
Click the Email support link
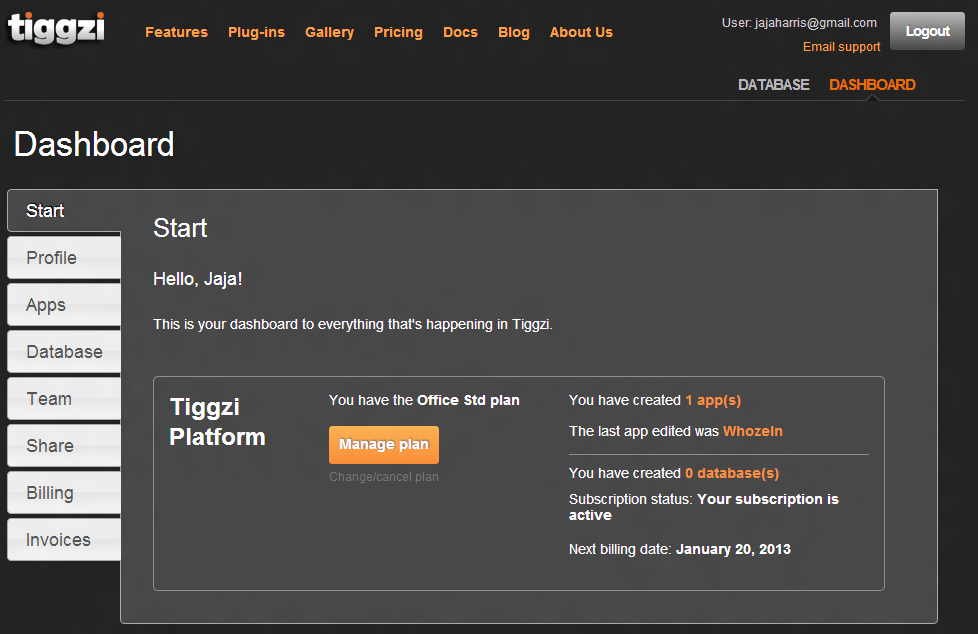(x=841, y=47)
